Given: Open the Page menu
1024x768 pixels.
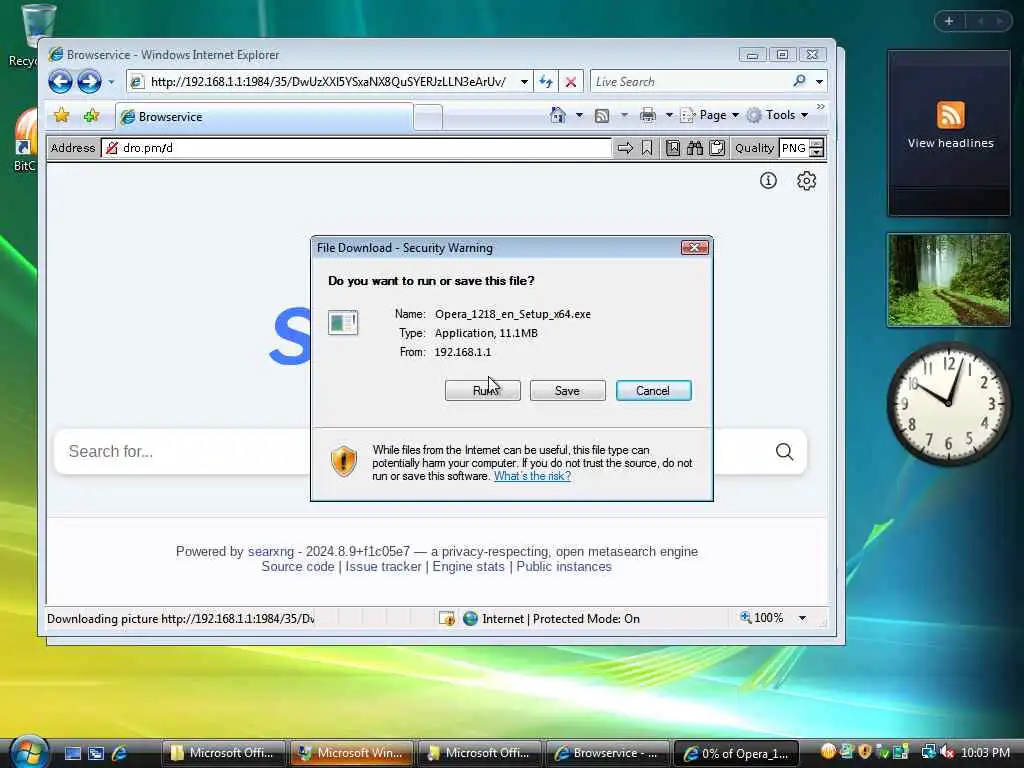Looking at the screenshot, I should tap(710, 115).
